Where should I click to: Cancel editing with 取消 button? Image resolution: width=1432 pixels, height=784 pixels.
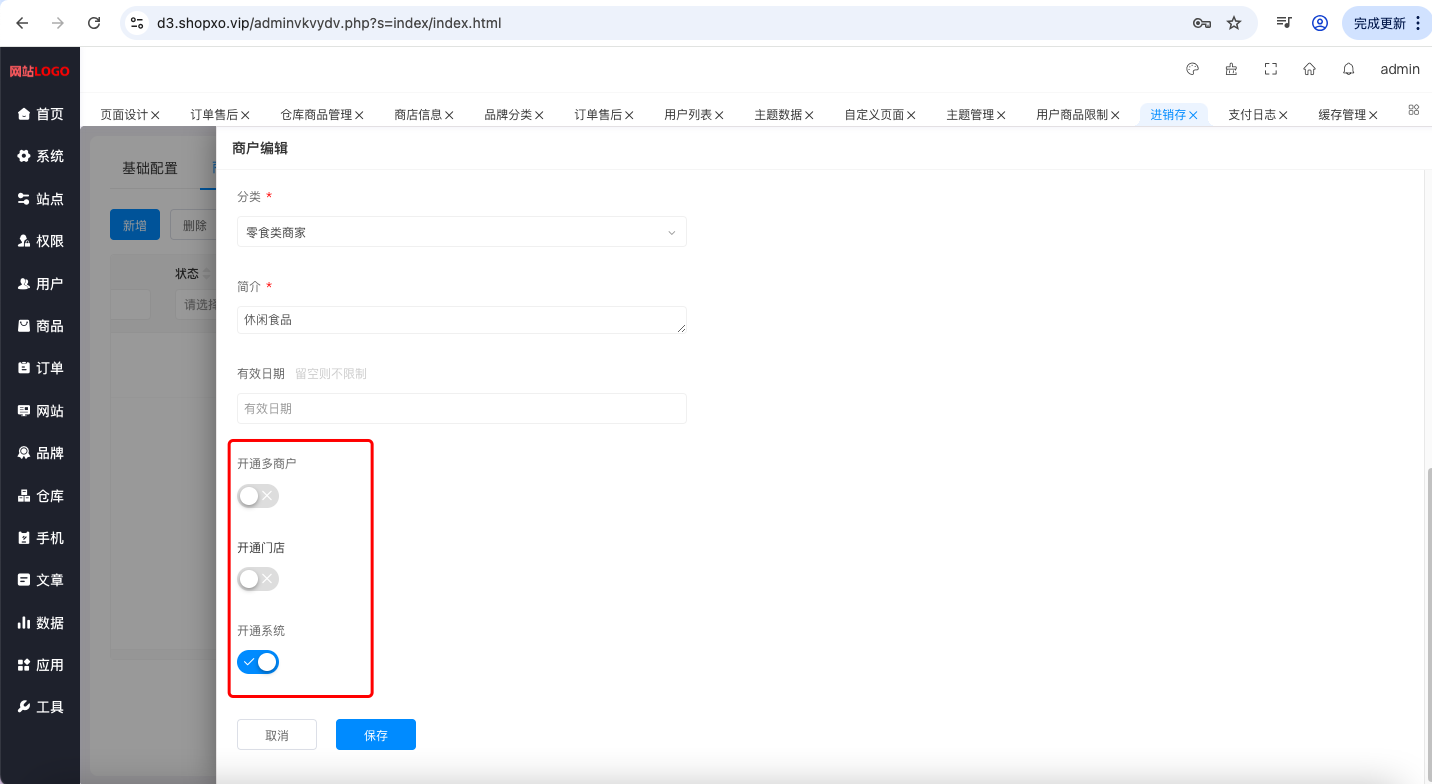point(277,735)
